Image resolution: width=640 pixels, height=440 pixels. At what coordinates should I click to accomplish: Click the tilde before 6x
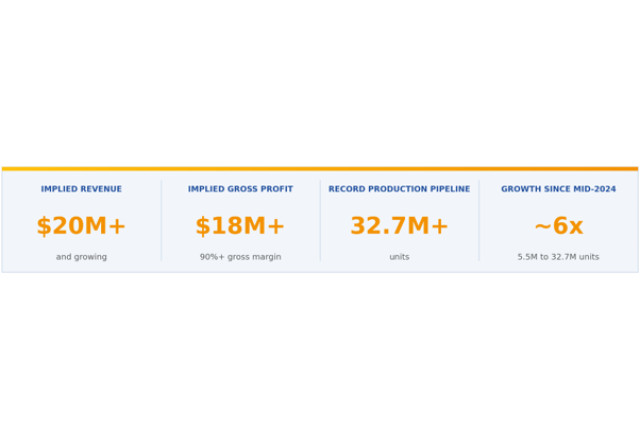click(x=543, y=227)
